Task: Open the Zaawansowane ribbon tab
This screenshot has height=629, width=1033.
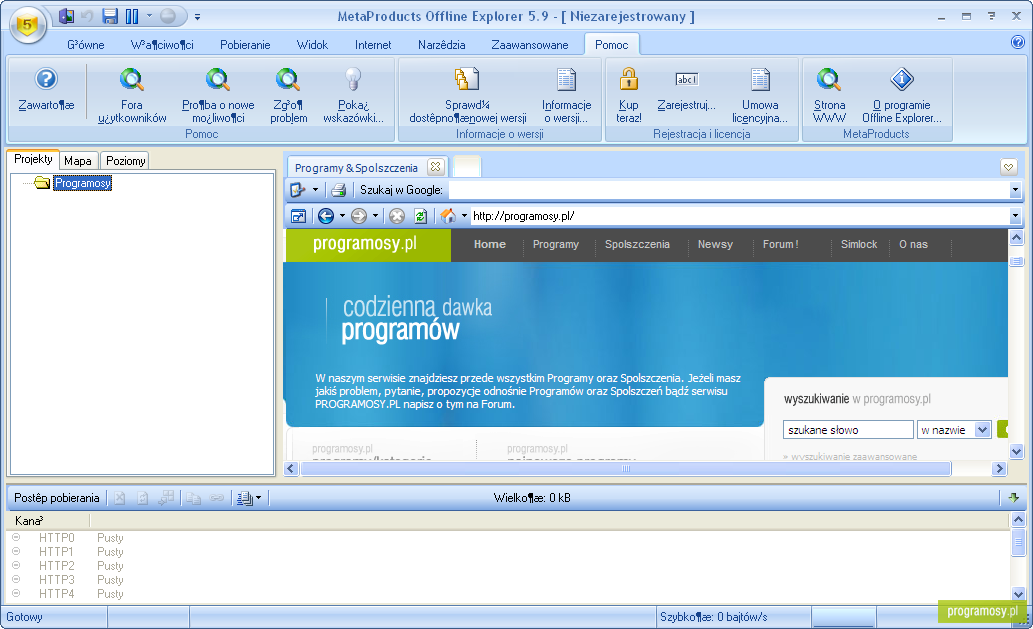Action: 530,45
